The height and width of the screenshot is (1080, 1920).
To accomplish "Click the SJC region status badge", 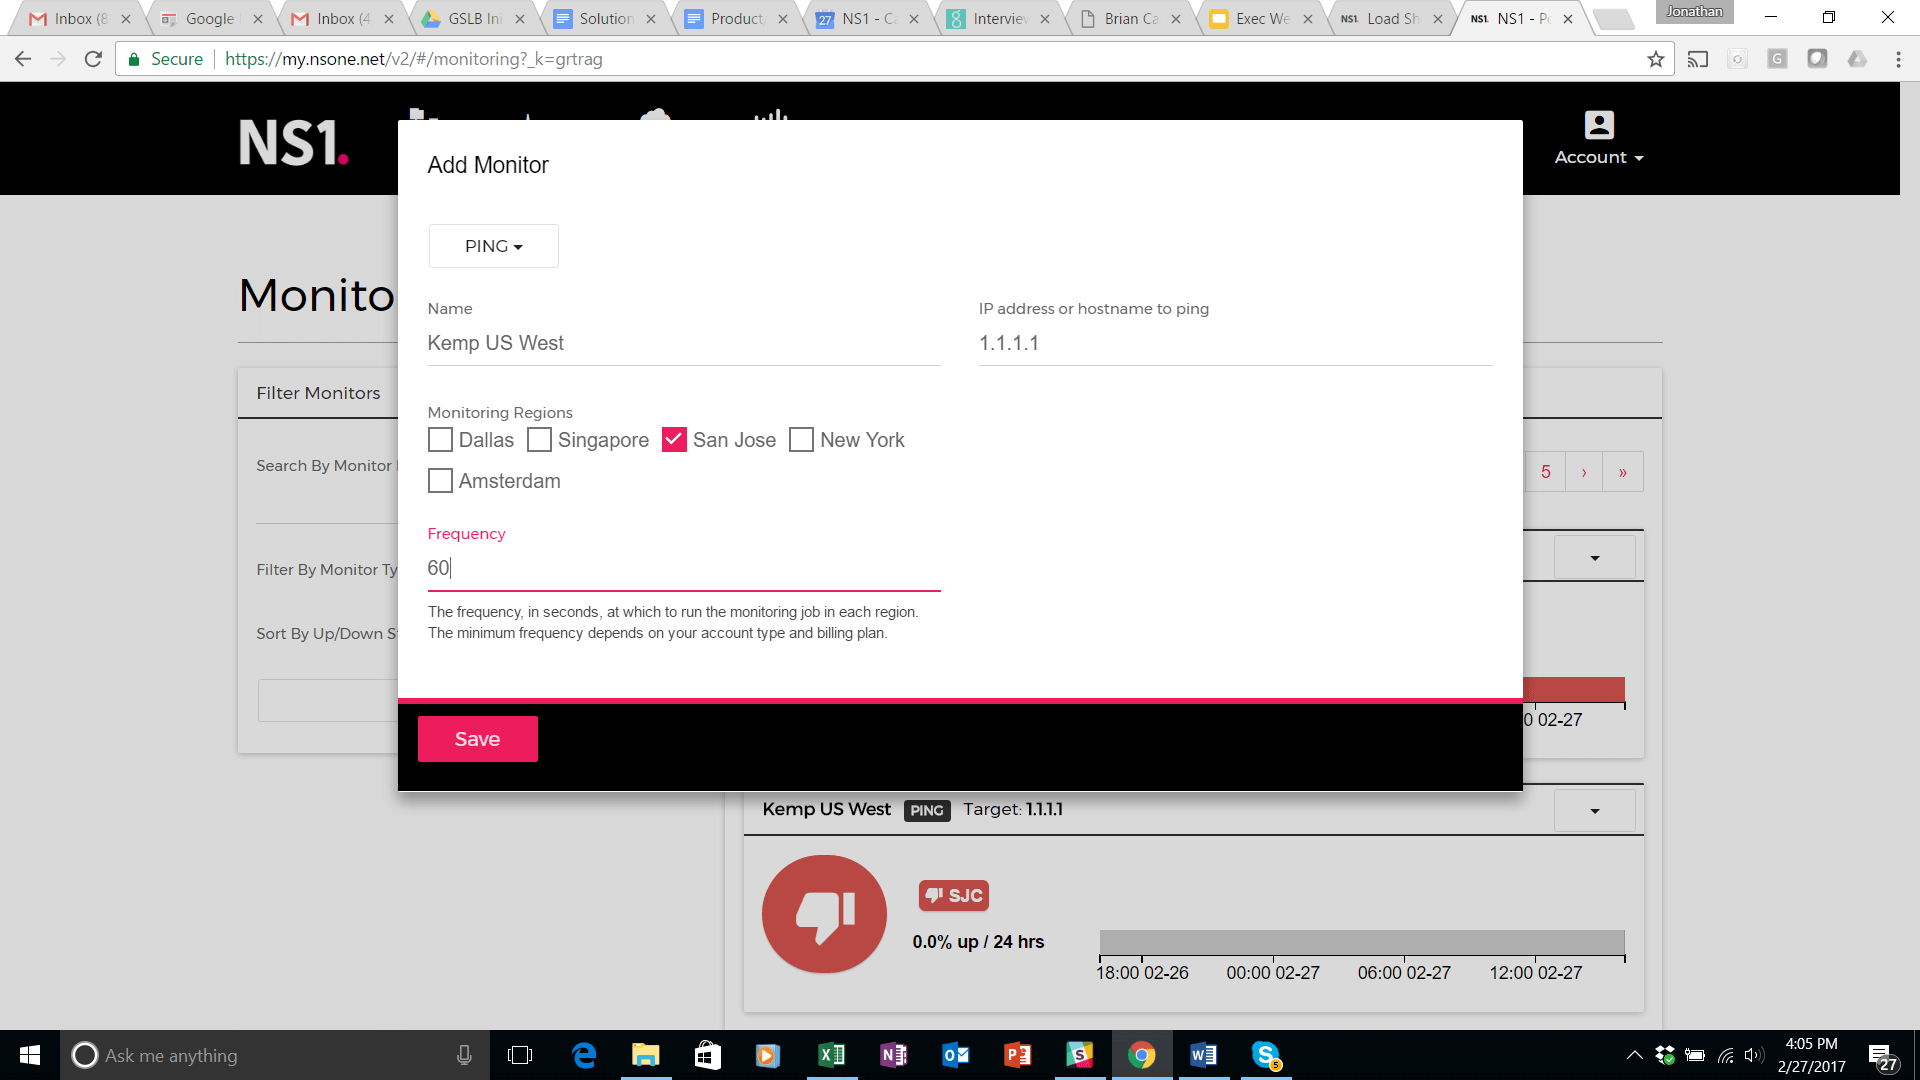I will pos(953,895).
